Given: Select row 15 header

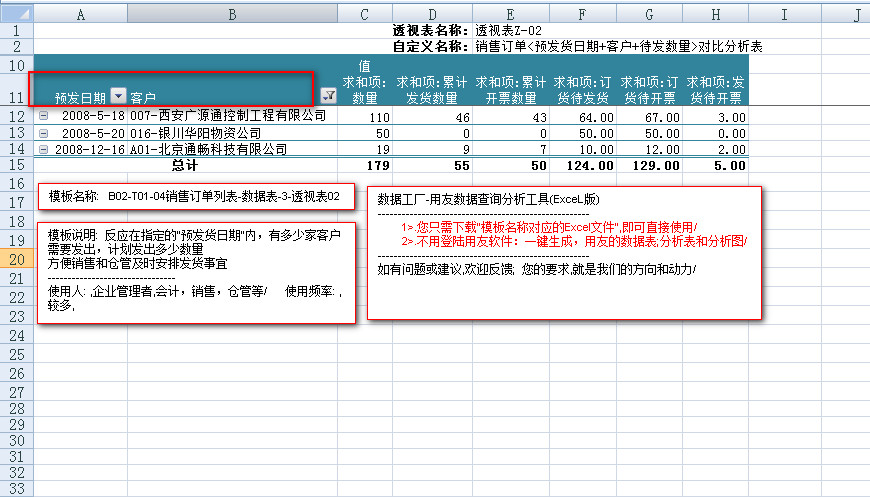Looking at the screenshot, I should point(16,165).
